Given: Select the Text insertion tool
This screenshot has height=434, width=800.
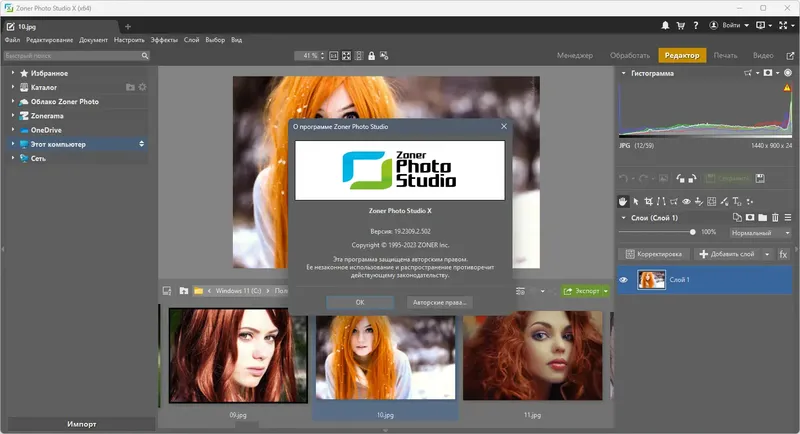Looking at the screenshot, I should tap(737, 201).
